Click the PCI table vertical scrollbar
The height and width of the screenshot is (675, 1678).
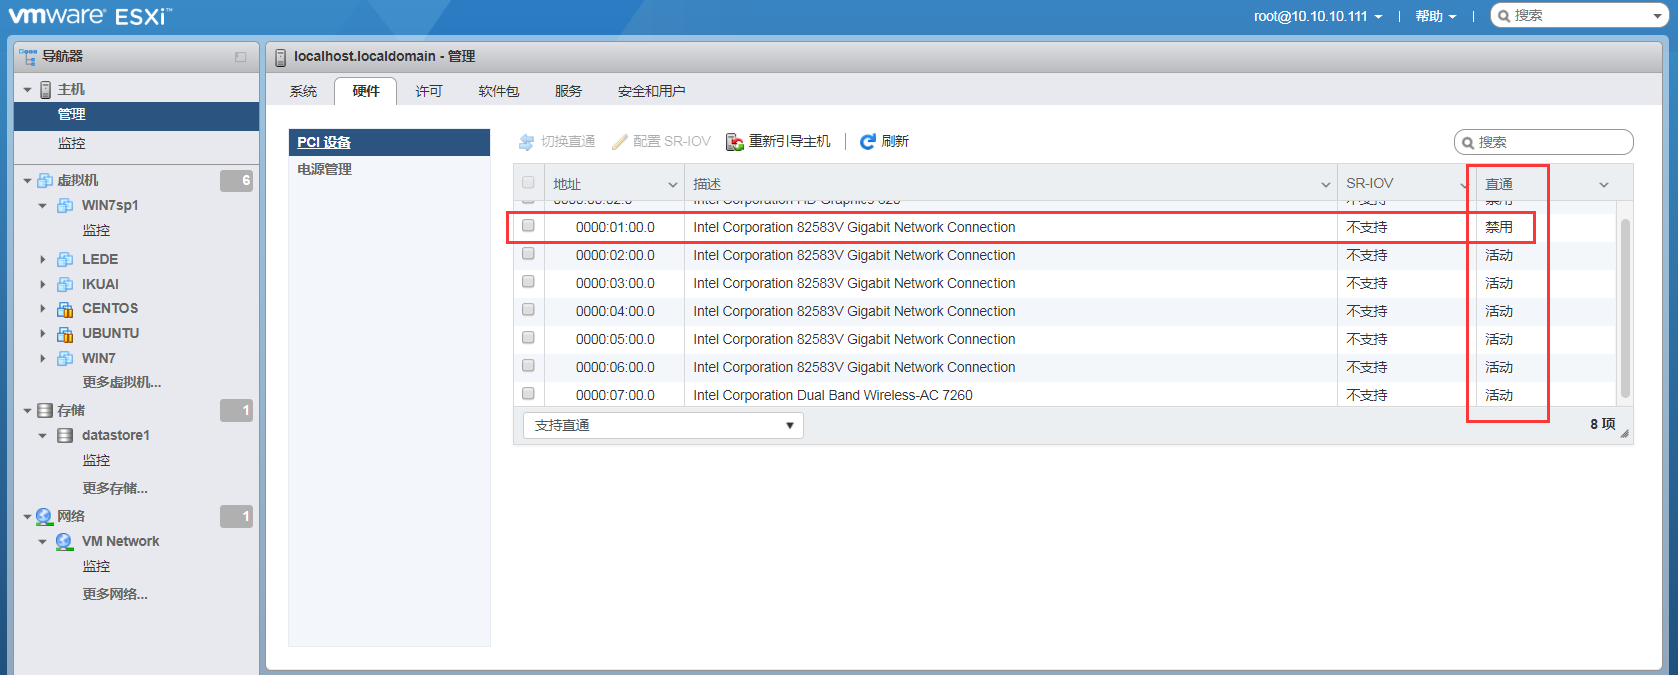(1625, 308)
